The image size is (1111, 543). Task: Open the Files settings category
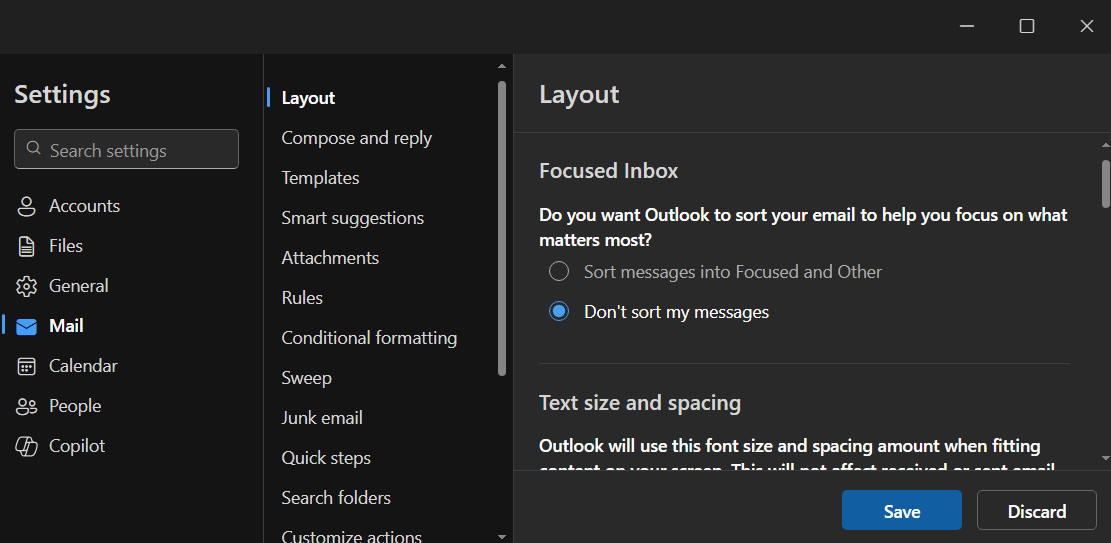(x=66, y=246)
